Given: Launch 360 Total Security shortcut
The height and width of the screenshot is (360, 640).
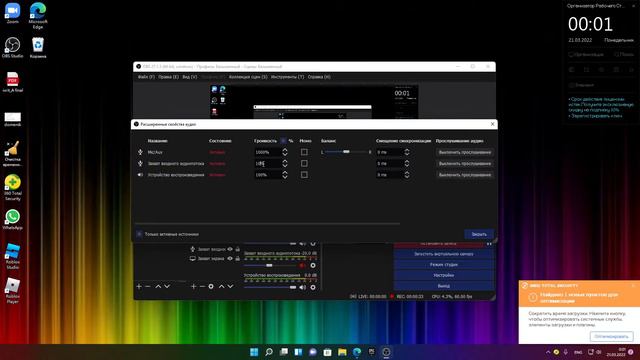Looking at the screenshot, I should (x=13, y=187).
